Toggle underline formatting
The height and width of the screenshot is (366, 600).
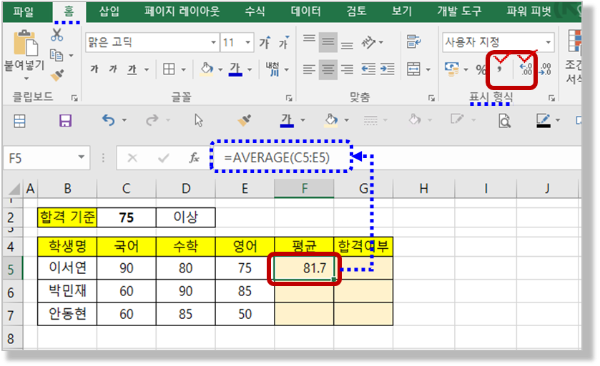(x=132, y=70)
